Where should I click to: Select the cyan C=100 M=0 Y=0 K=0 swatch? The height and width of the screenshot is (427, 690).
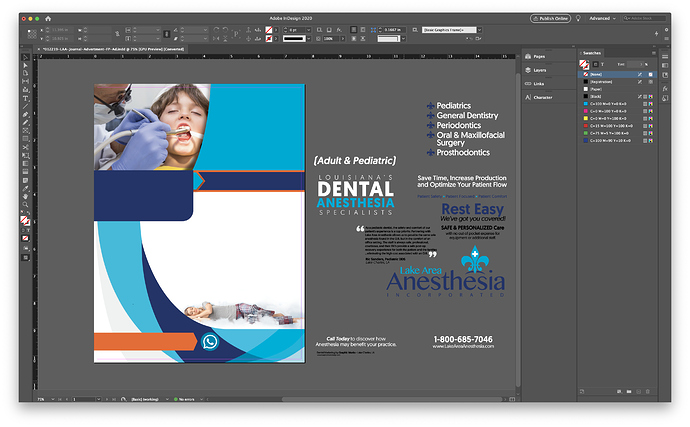[617, 104]
